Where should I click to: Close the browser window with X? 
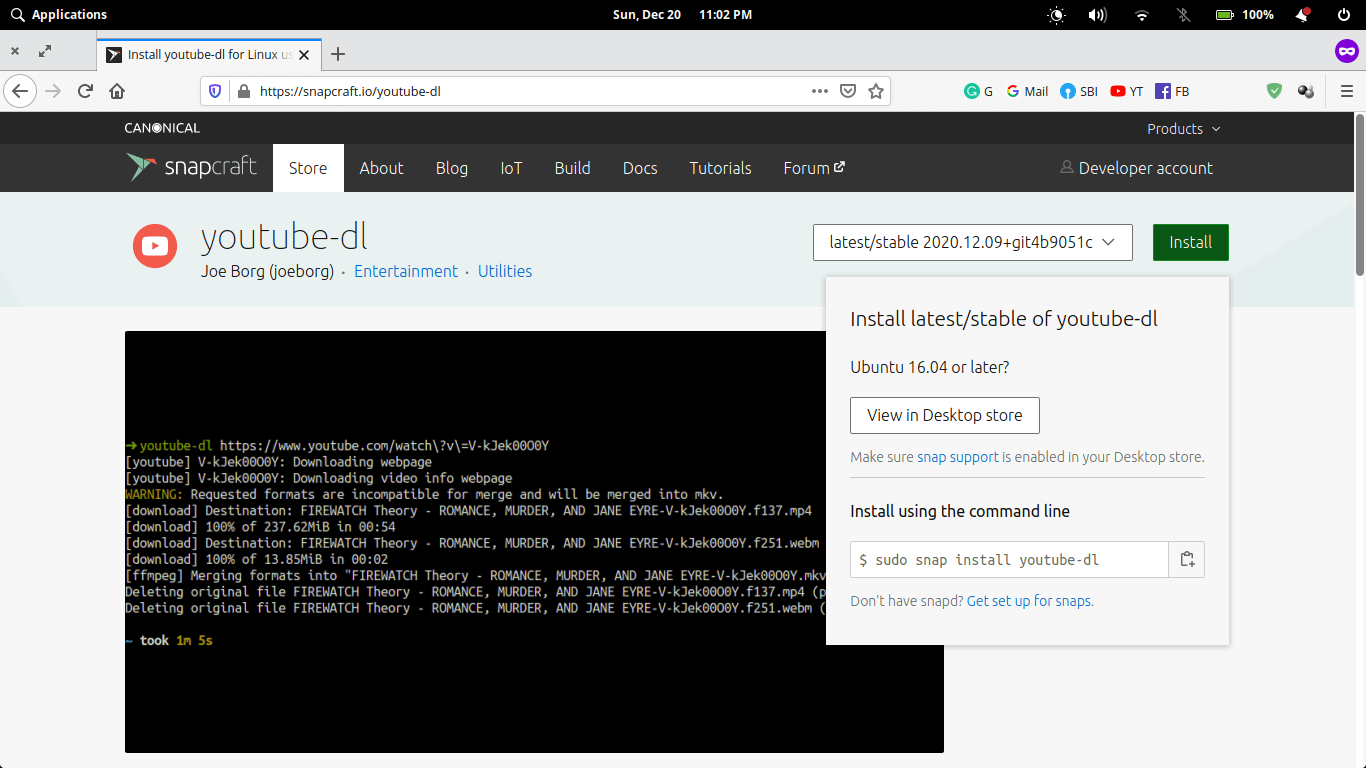(15, 51)
